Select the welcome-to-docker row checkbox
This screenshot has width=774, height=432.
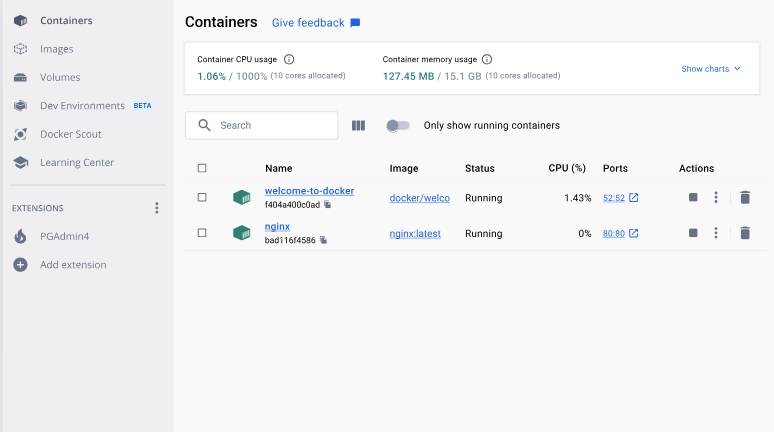coord(202,197)
